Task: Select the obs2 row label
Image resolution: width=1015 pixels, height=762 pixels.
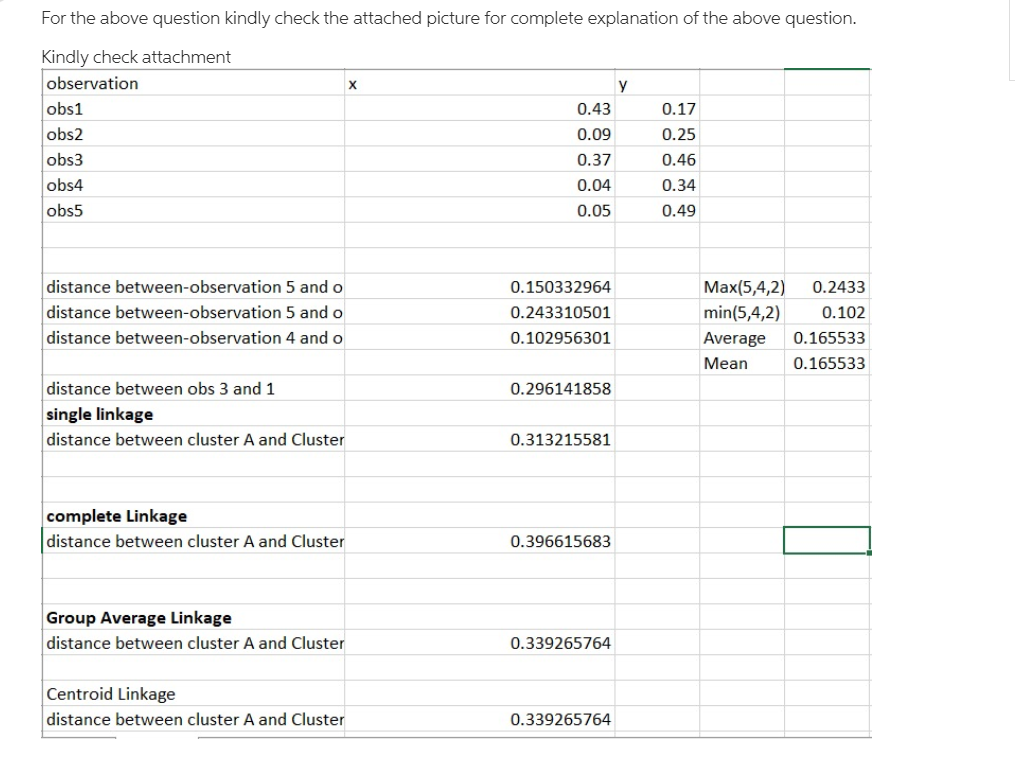Action: point(193,134)
